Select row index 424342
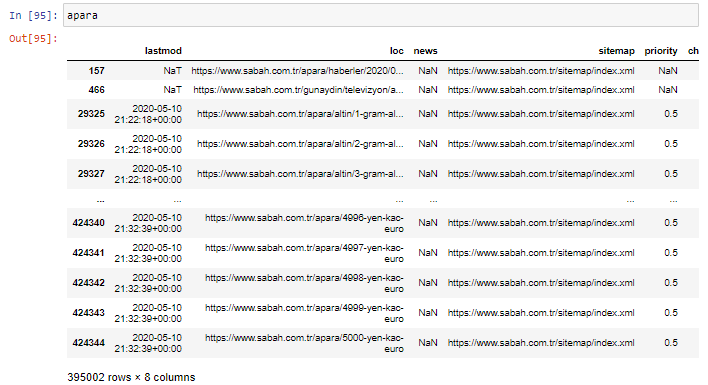 pyautogui.click(x=88, y=283)
